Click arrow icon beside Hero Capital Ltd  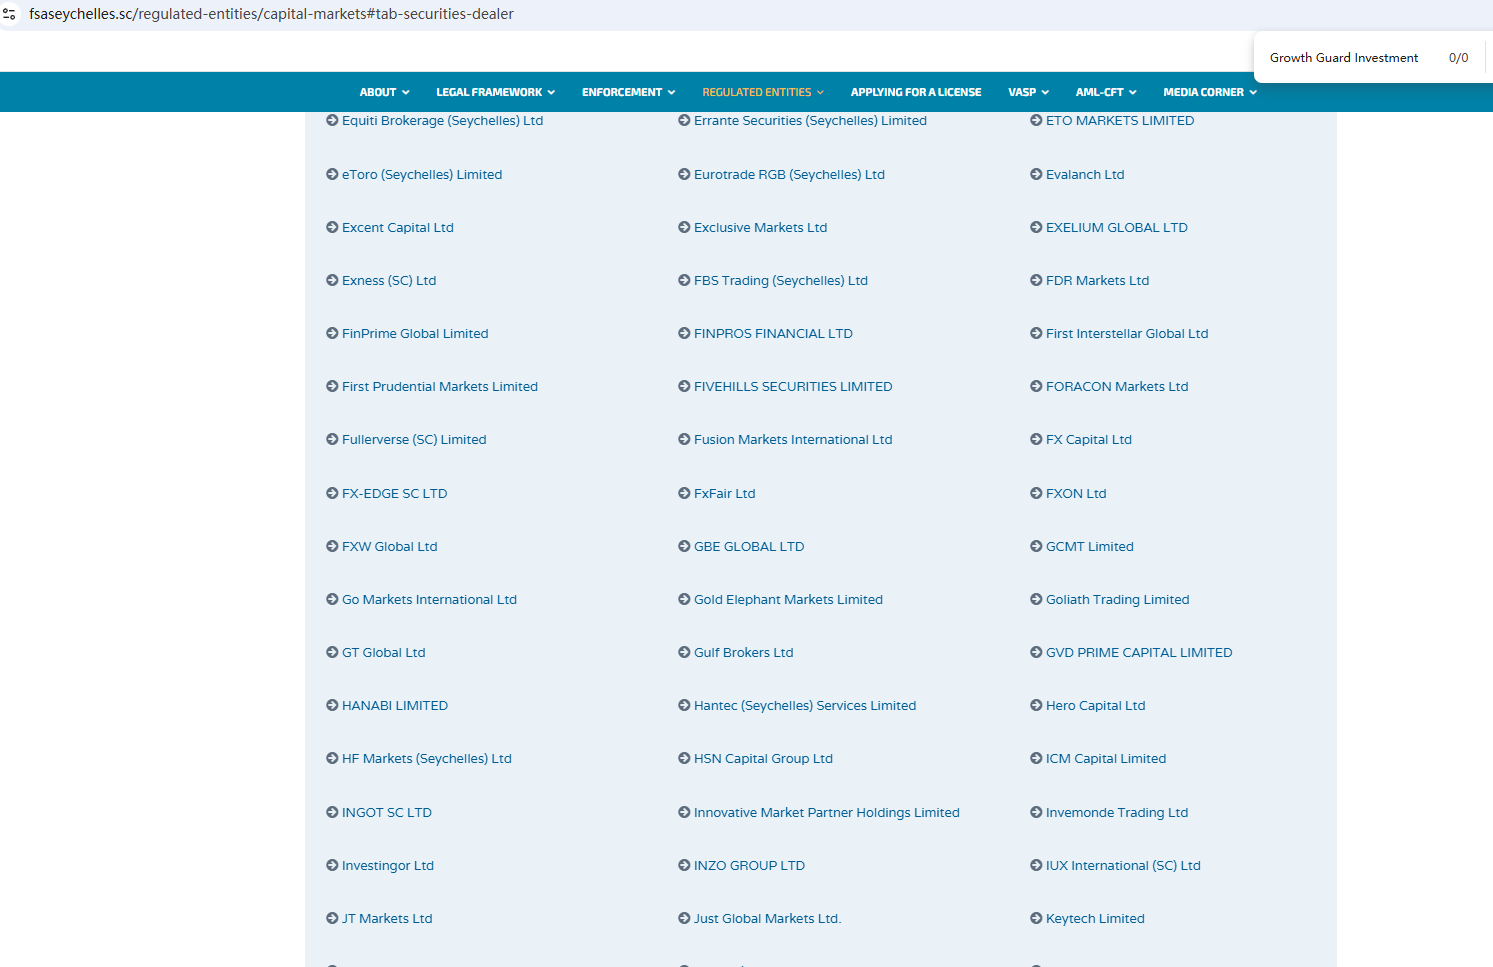pyautogui.click(x=1036, y=705)
